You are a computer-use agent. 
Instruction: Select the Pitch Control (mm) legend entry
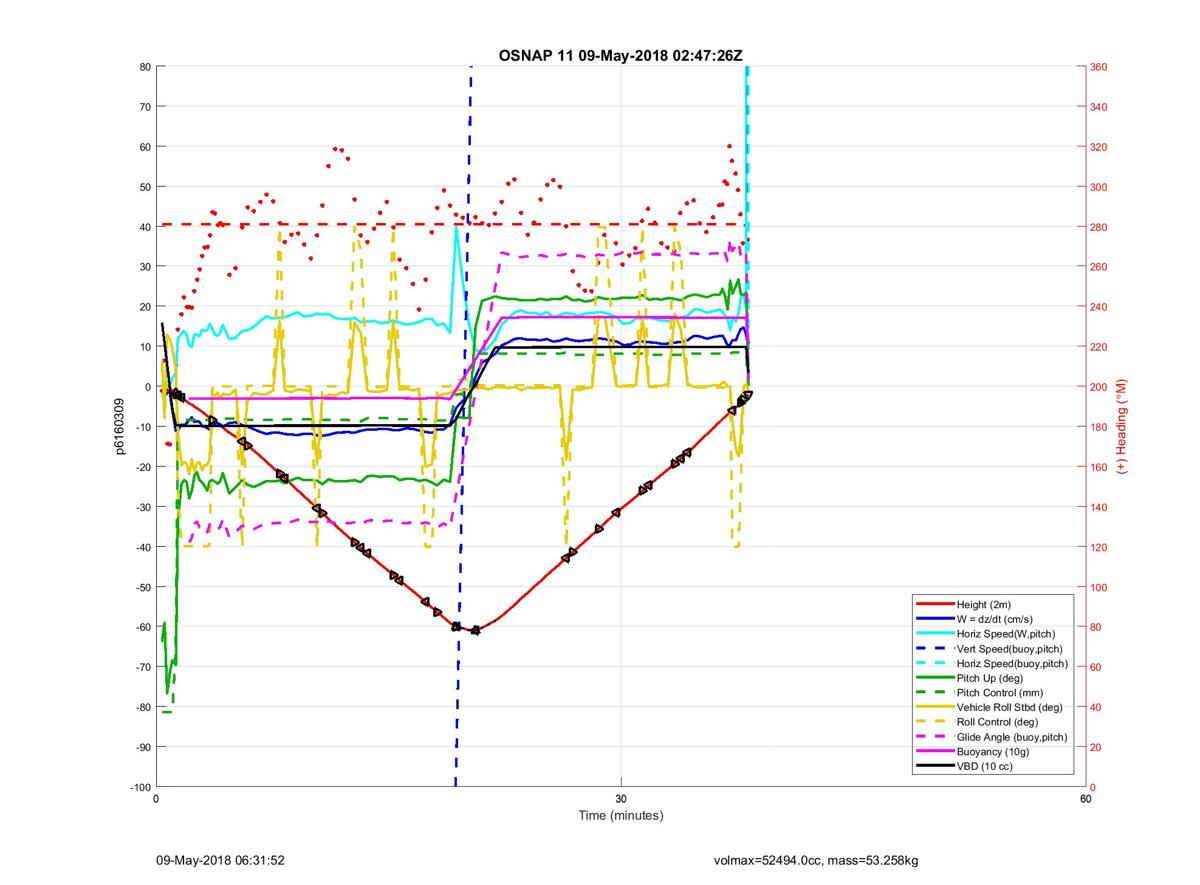coord(992,693)
